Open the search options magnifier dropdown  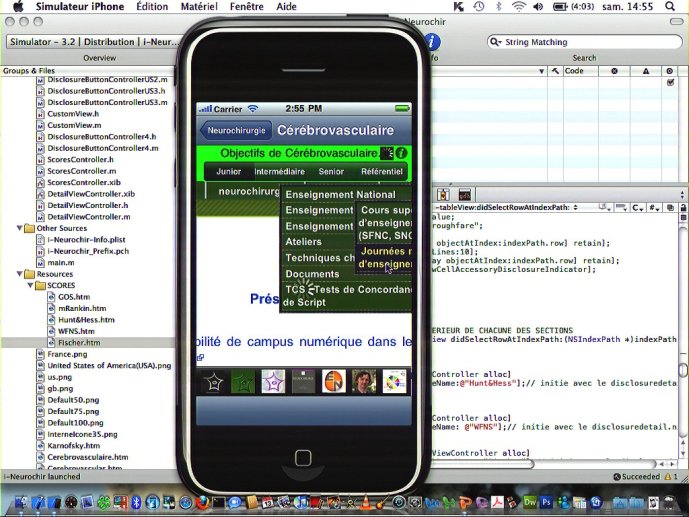pos(495,42)
